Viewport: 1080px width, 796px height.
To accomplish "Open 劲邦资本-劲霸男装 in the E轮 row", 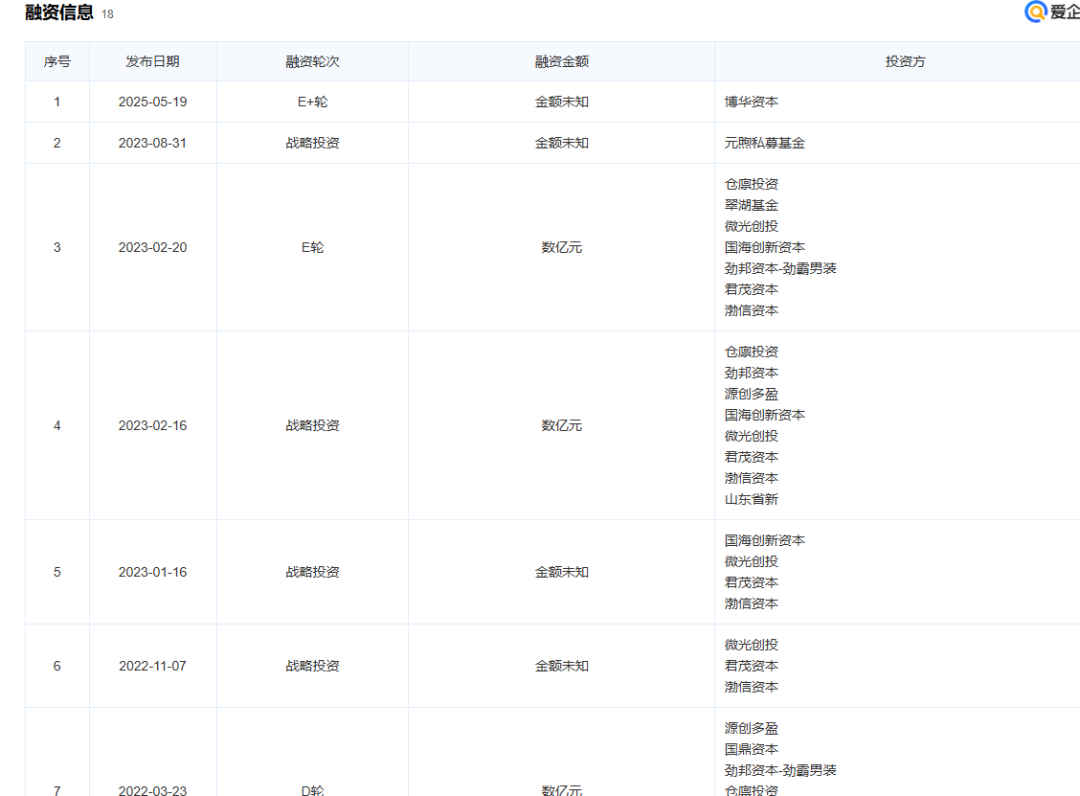I will pyautogui.click(x=780, y=269).
